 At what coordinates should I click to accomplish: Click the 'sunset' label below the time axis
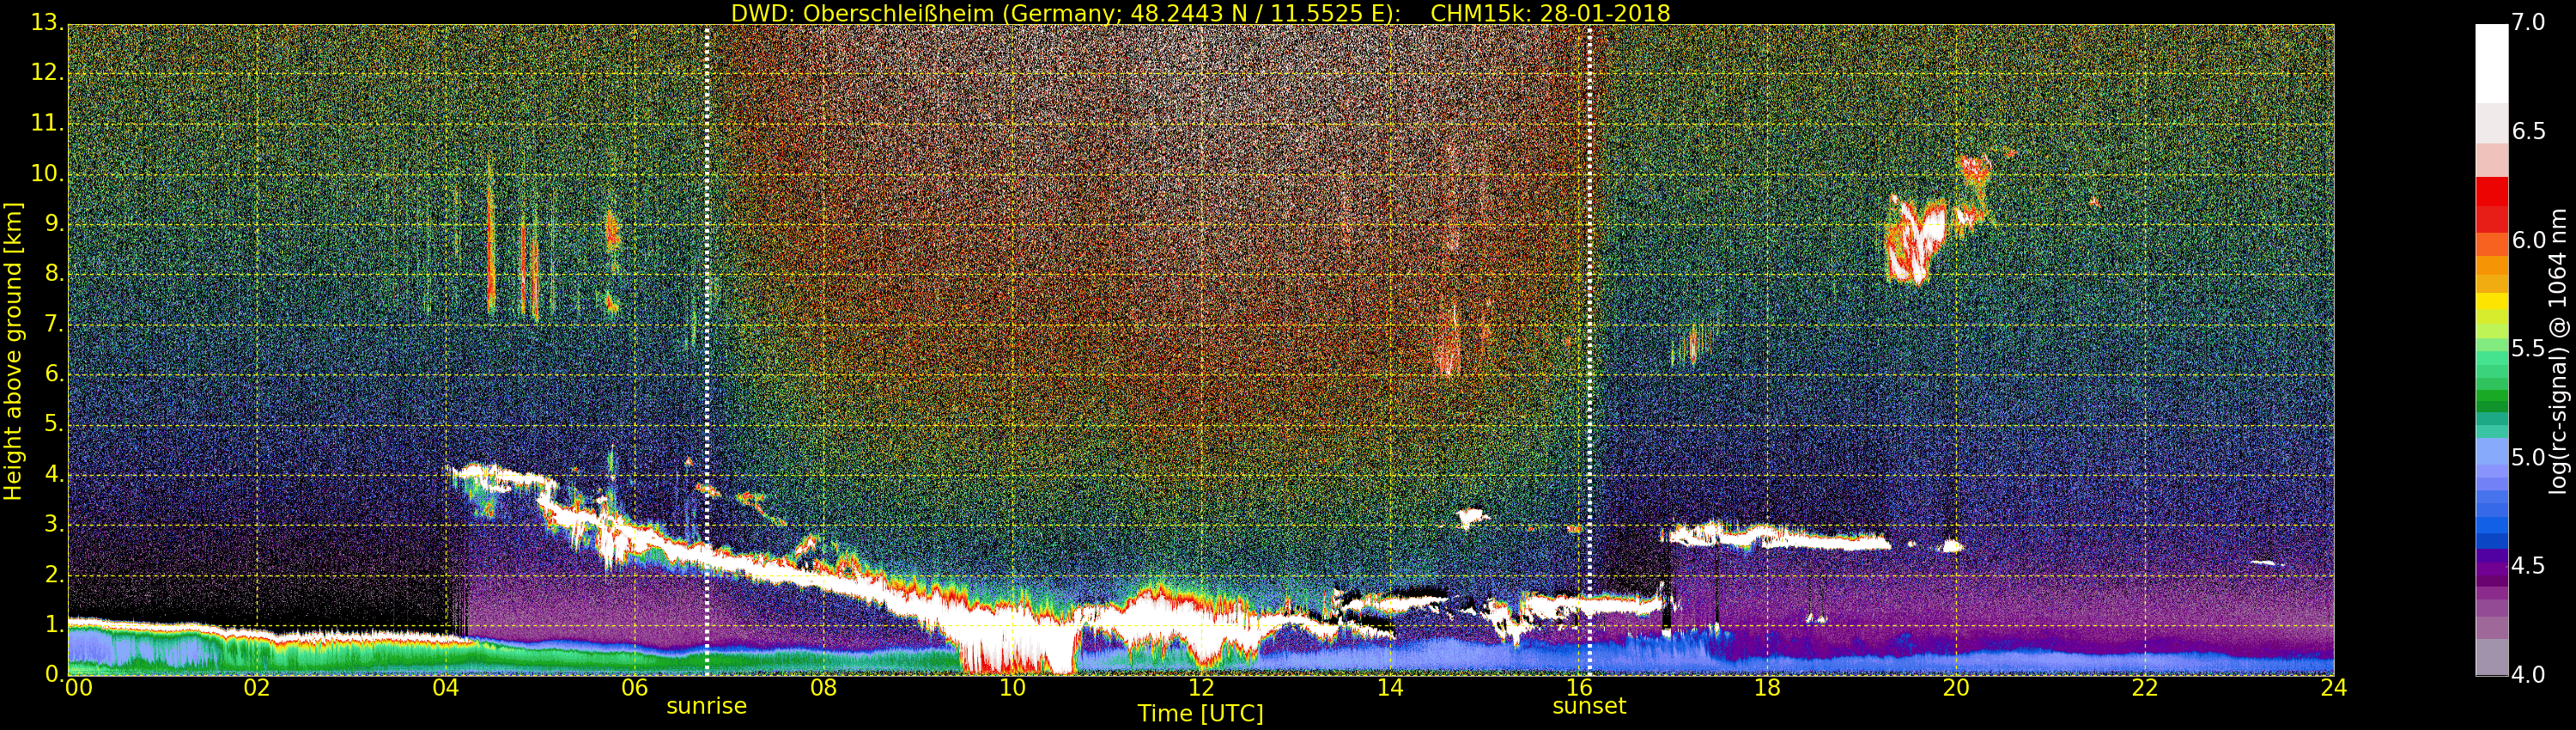(x=1589, y=706)
